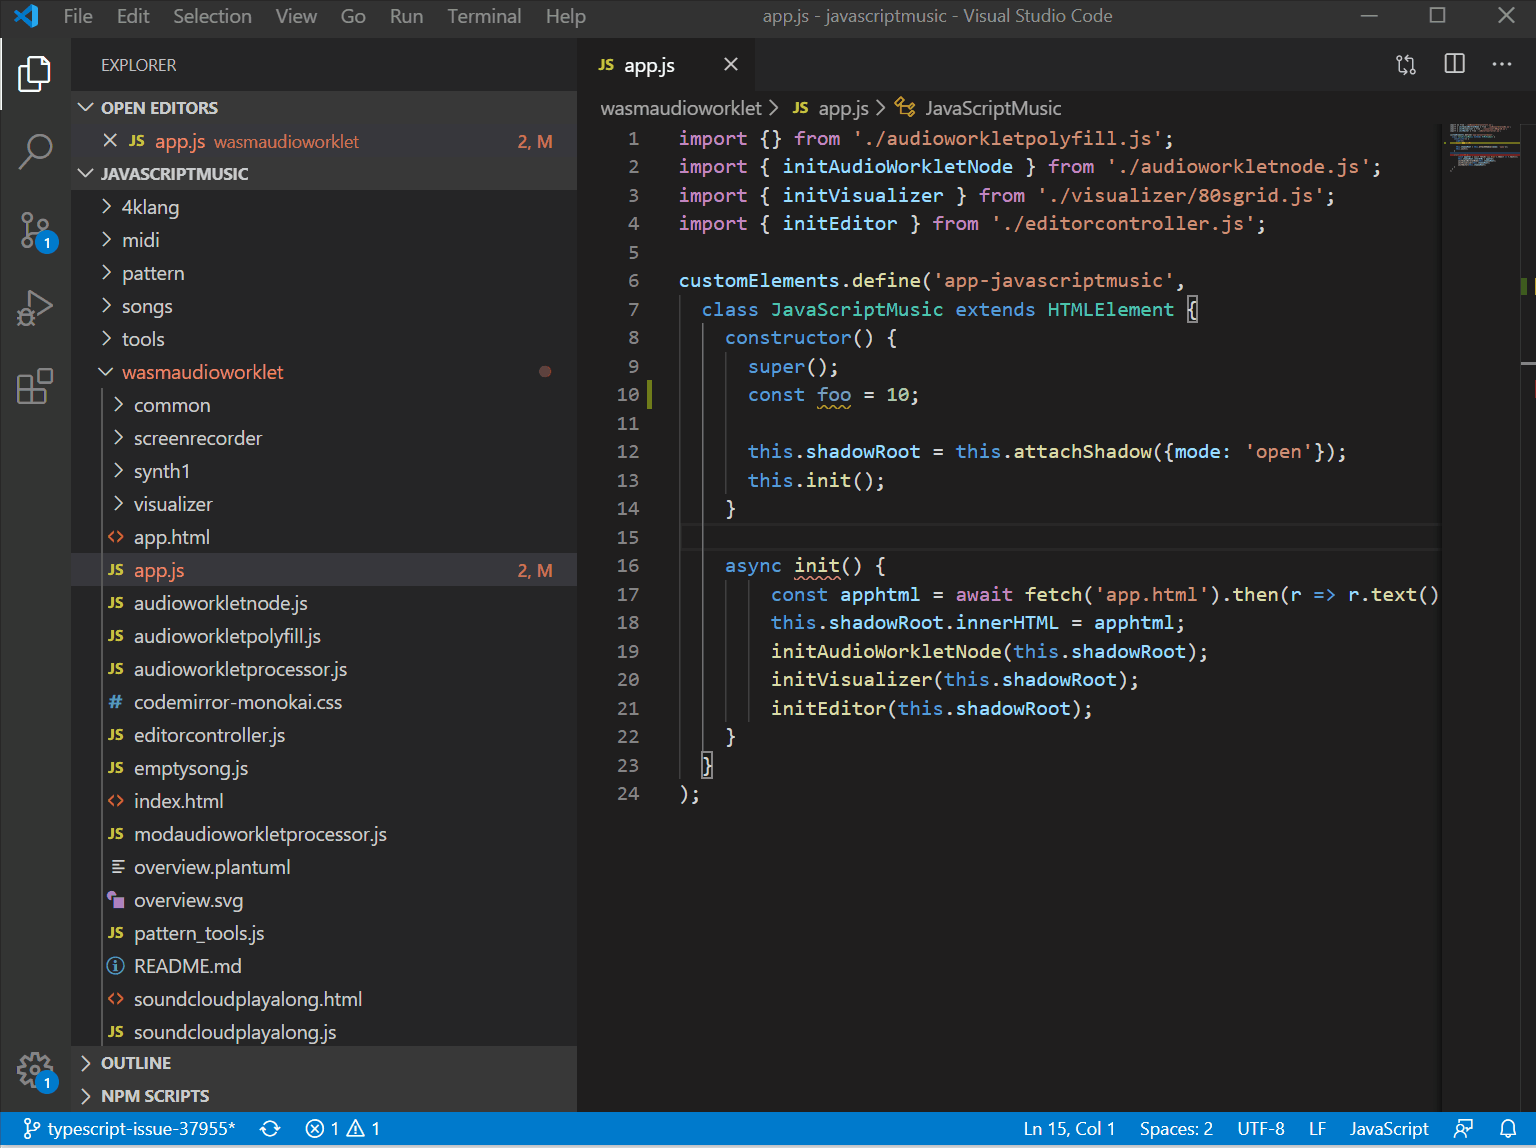Open the Search view
This screenshot has height=1148, width=1536.
click(x=35, y=151)
